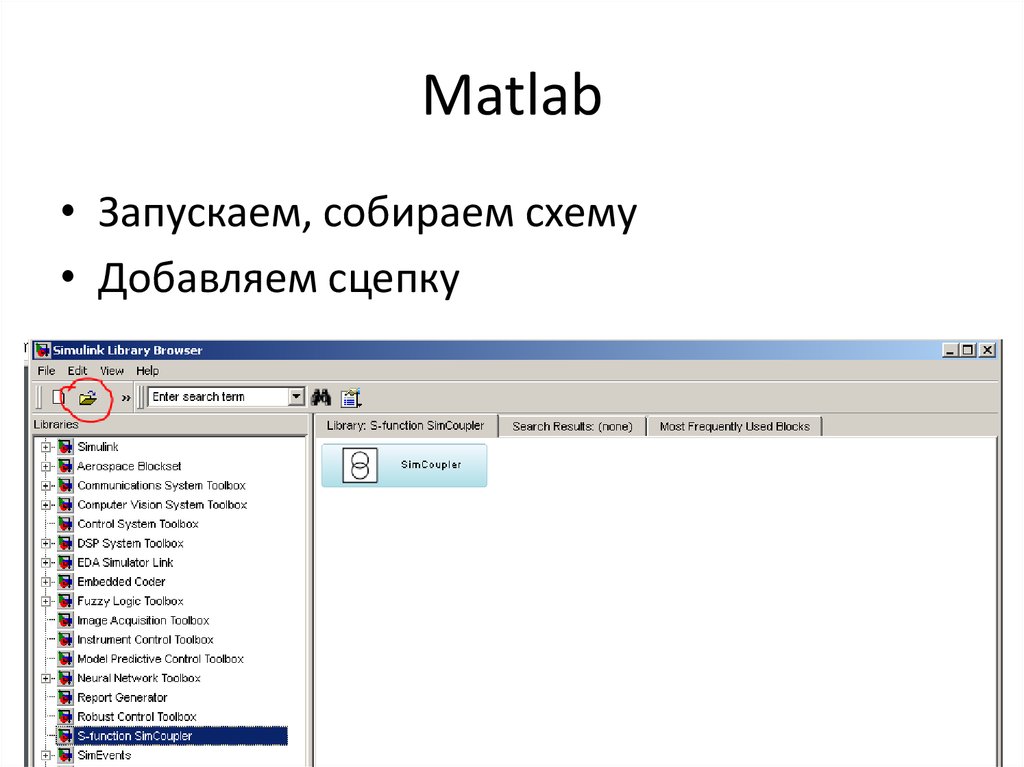The image size is (1024, 767).
Task: Open the File menu
Action: (x=45, y=370)
